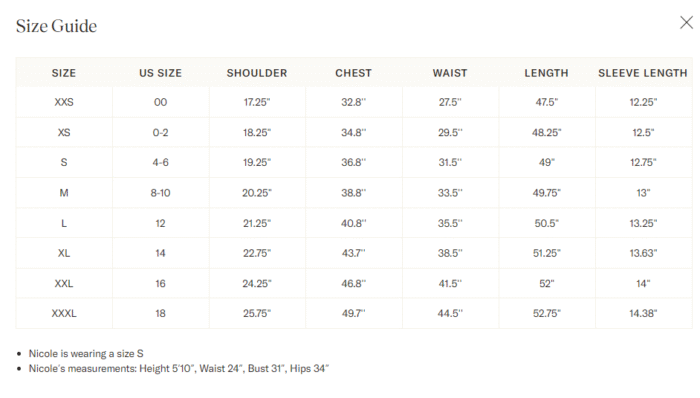Click the SIZE column header

click(x=64, y=73)
